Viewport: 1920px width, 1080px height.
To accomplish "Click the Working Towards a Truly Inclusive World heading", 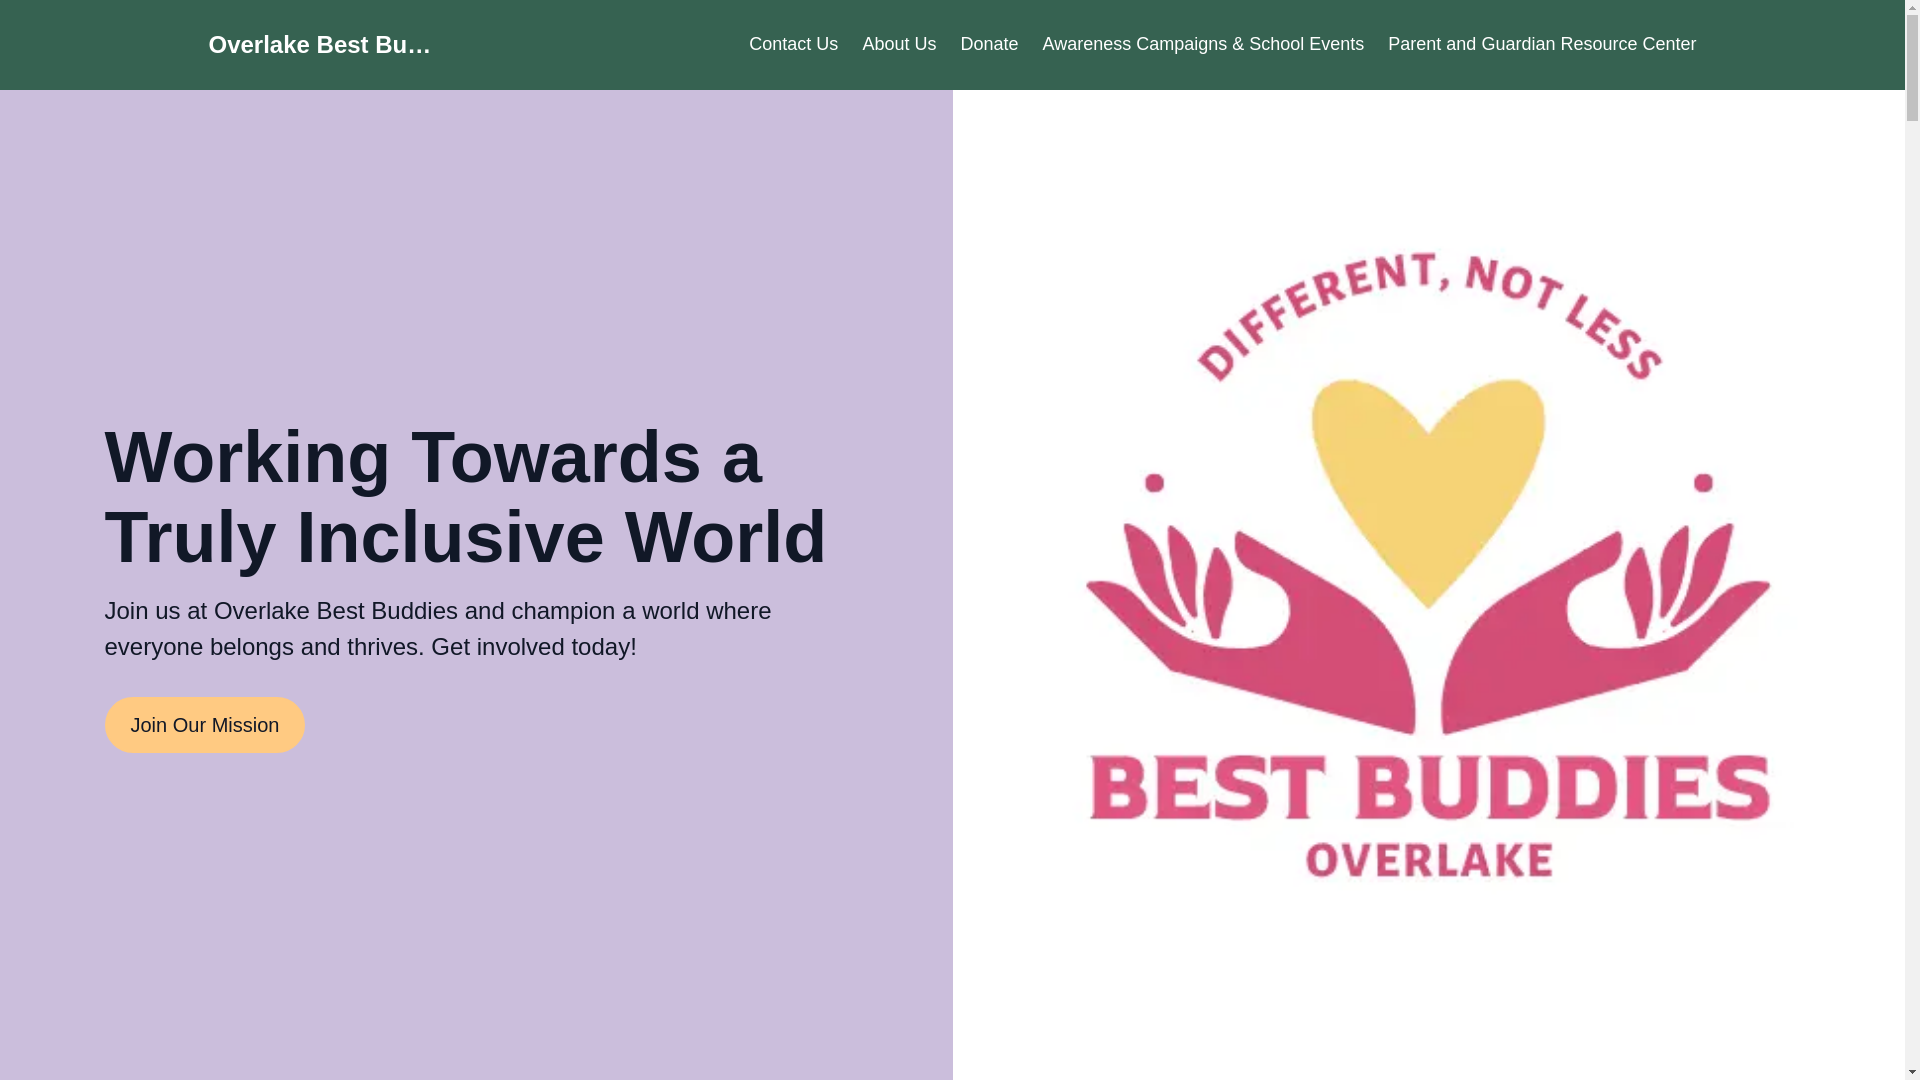I will (x=466, y=497).
